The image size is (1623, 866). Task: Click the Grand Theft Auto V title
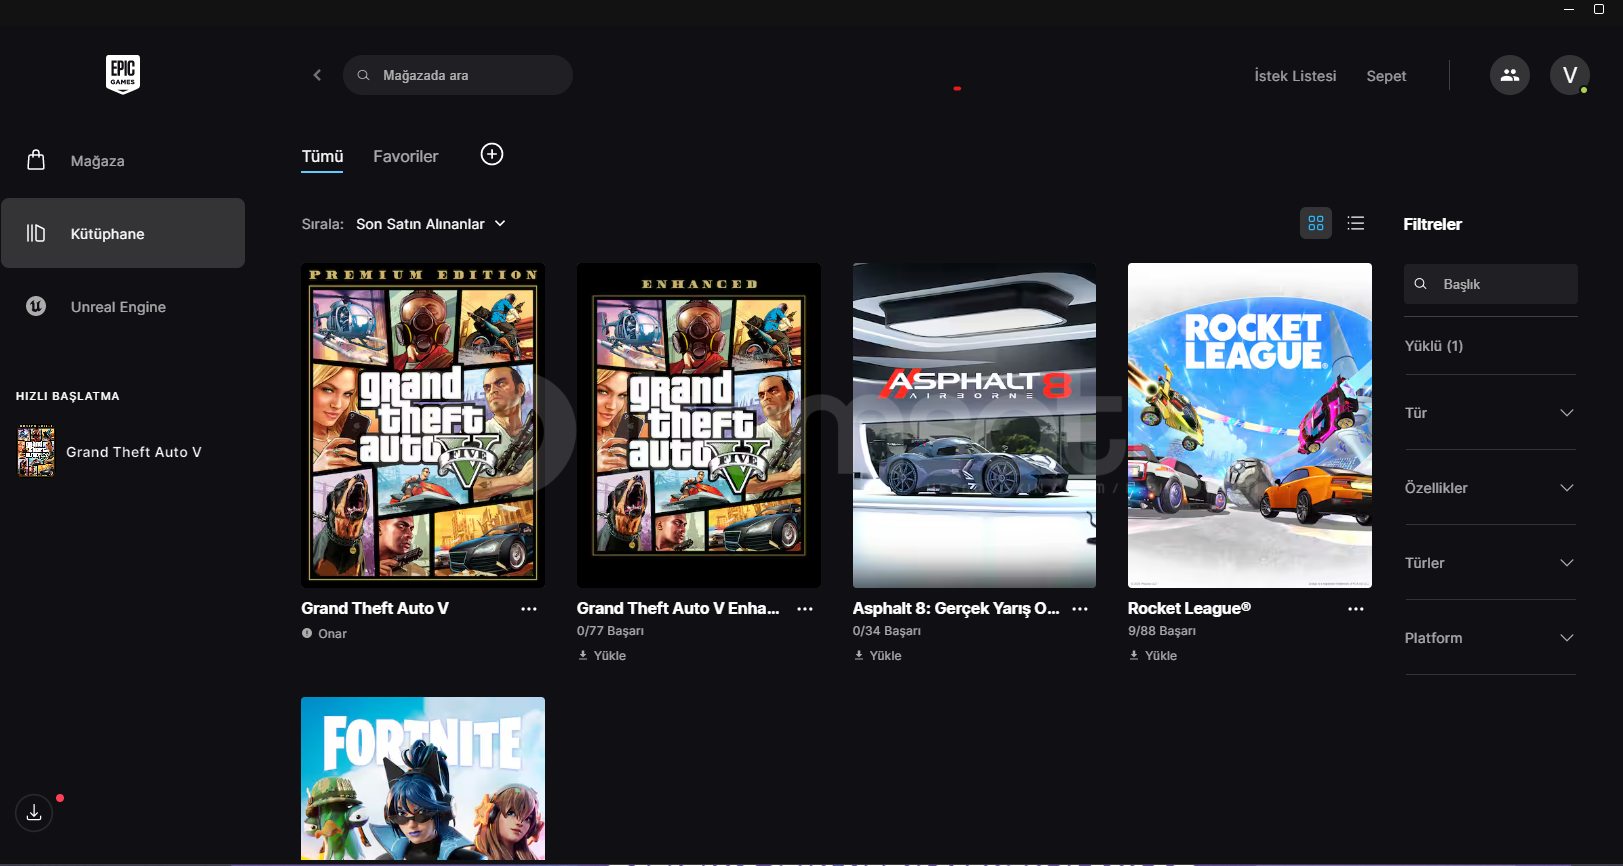(375, 608)
